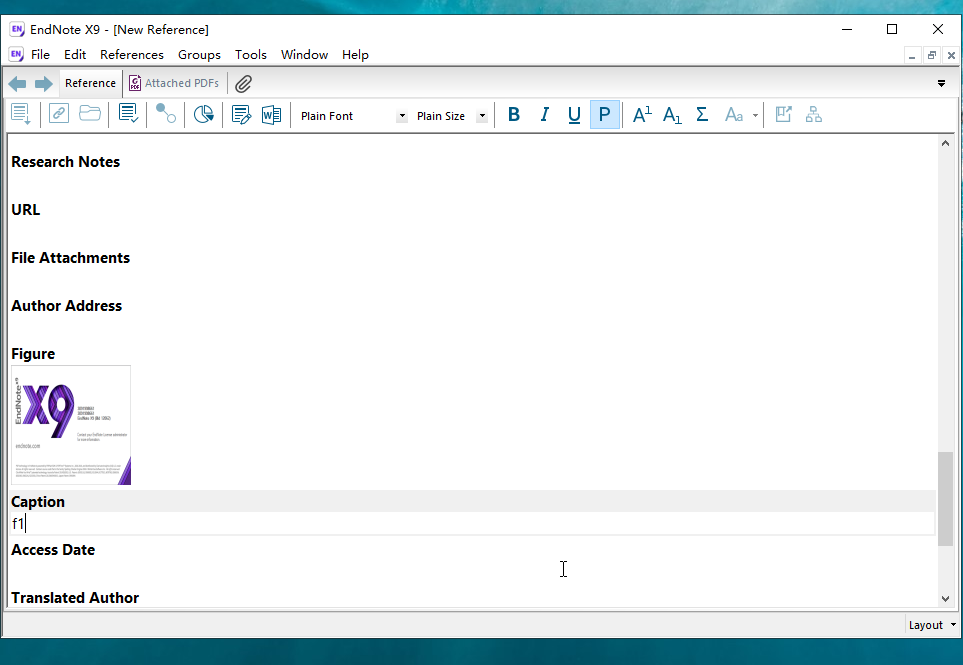Screen dimensions: 963x665
Task: Open the Plain Size dropdown
Action: click(x=482, y=116)
